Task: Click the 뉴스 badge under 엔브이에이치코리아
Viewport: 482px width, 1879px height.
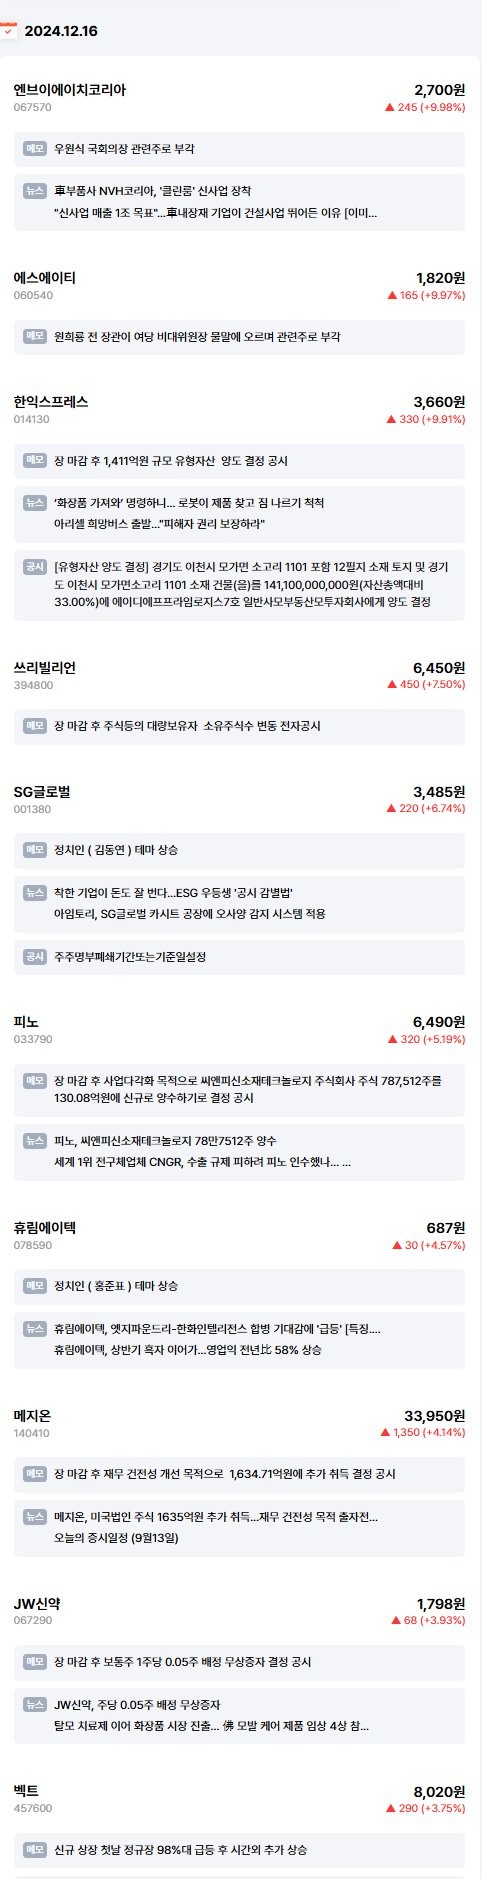Action: point(35,190)
